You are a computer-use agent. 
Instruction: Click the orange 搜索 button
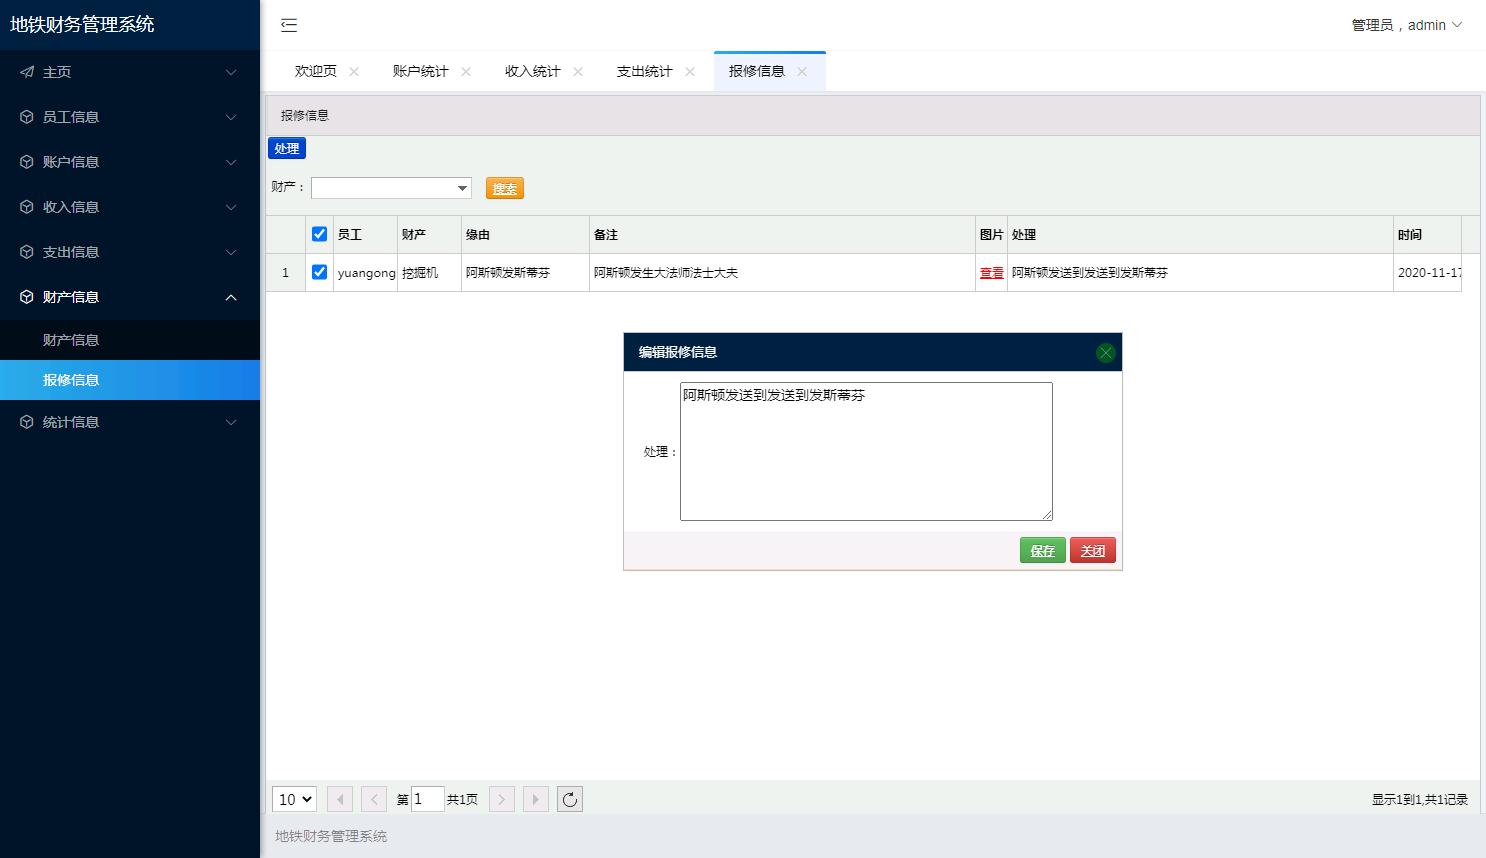tap(505, 188)
